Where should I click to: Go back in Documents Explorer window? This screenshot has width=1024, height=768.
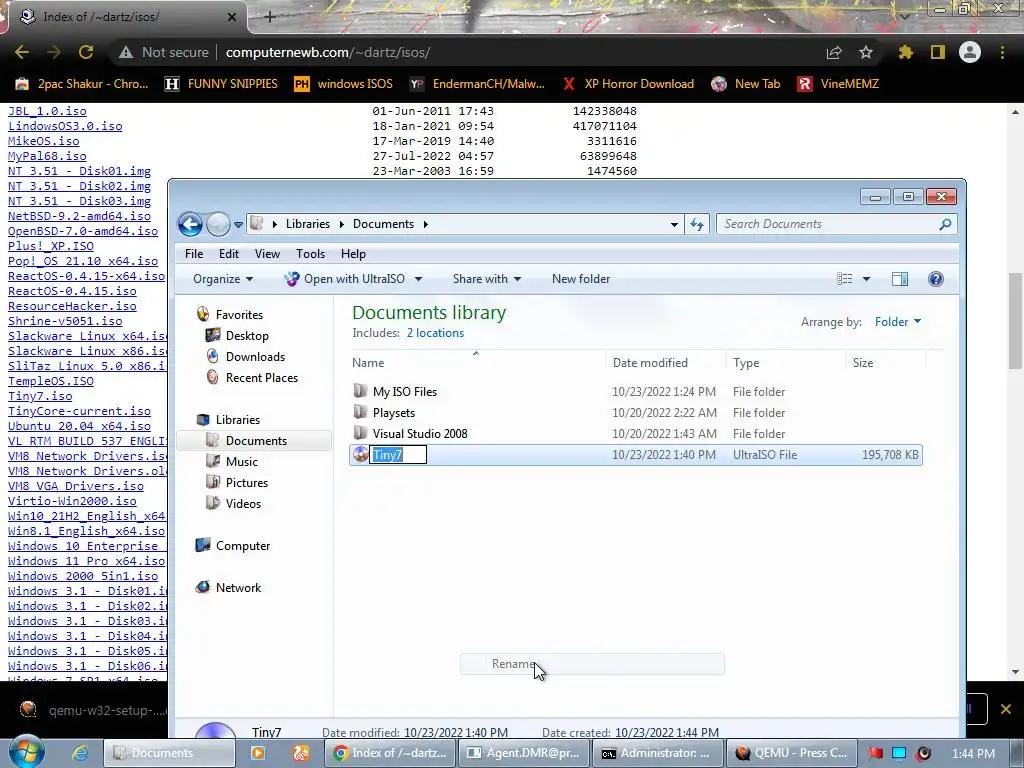(x=190, y=225)
